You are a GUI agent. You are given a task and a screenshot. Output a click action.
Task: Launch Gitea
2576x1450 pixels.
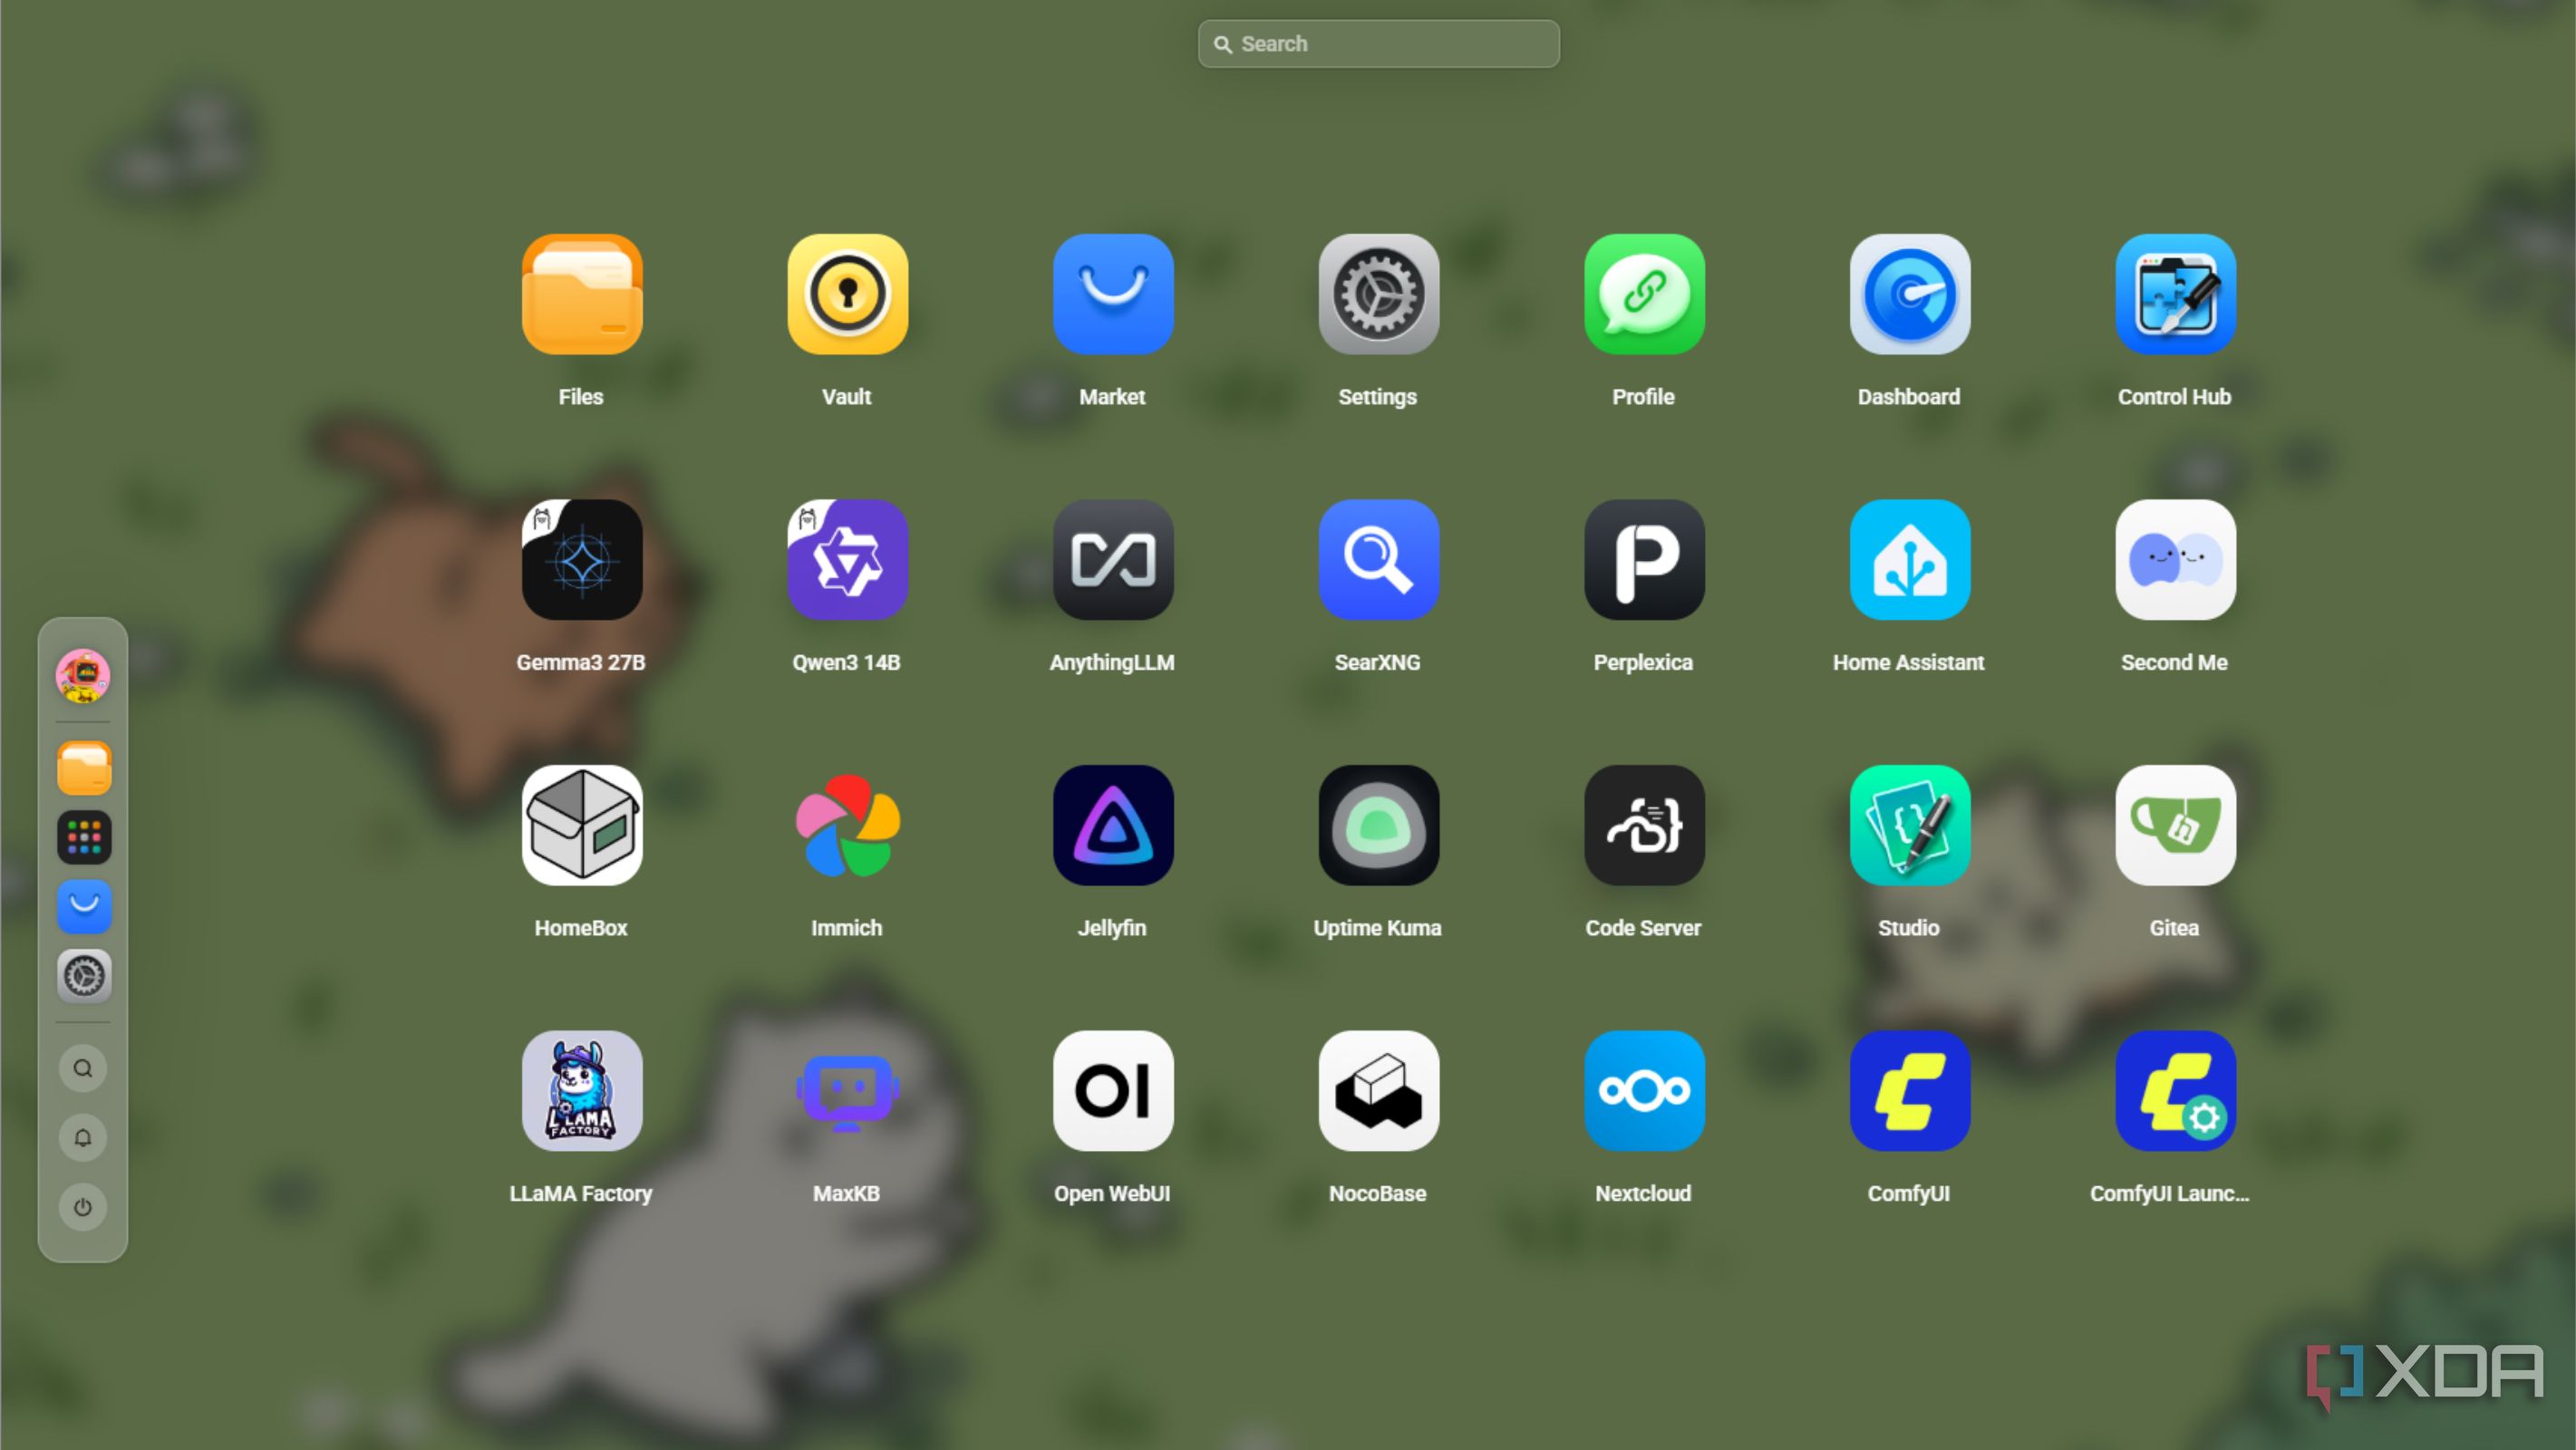2175,825
